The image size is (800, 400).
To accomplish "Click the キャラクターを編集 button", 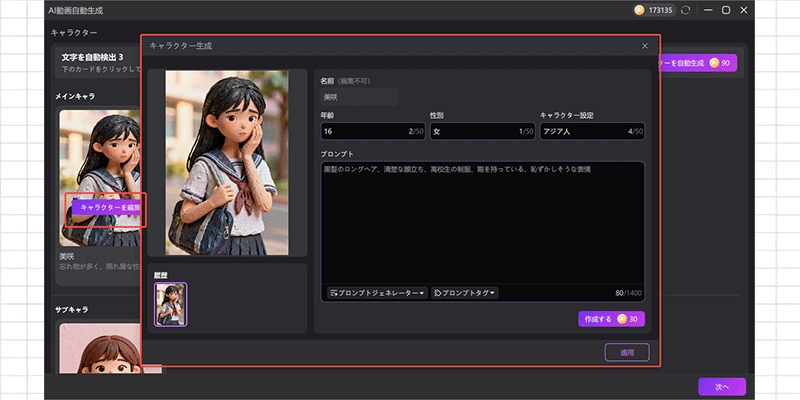I will (x=106, y=207).
